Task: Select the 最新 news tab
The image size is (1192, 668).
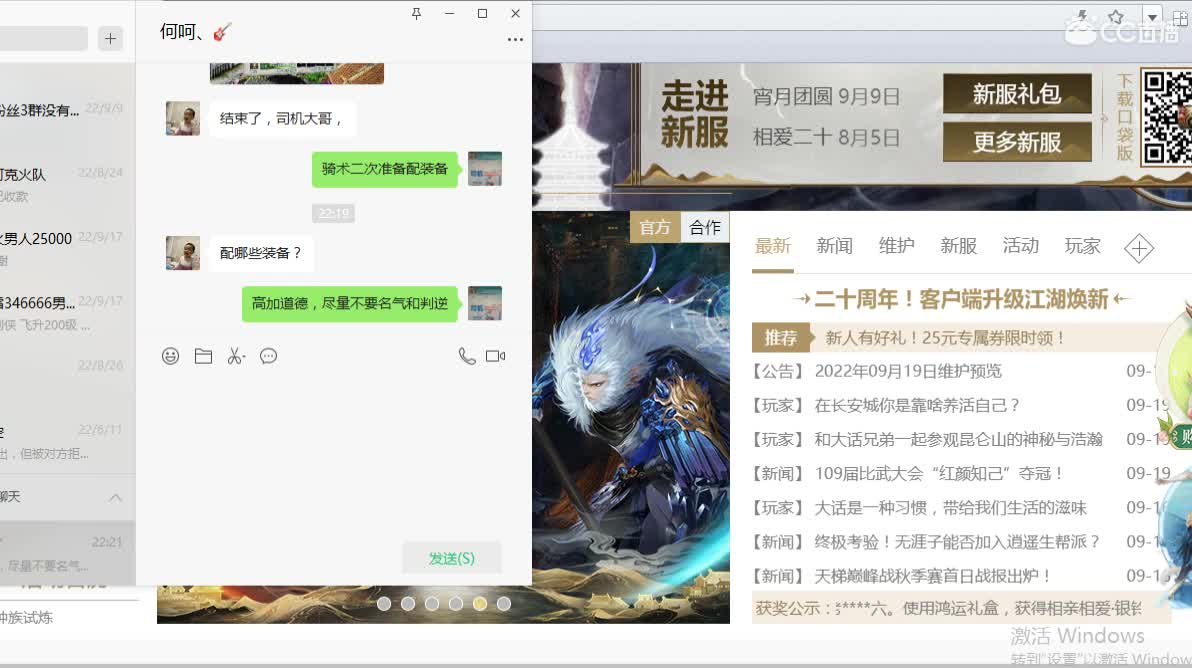Action: pyautogui.click(x=773, y=246)
